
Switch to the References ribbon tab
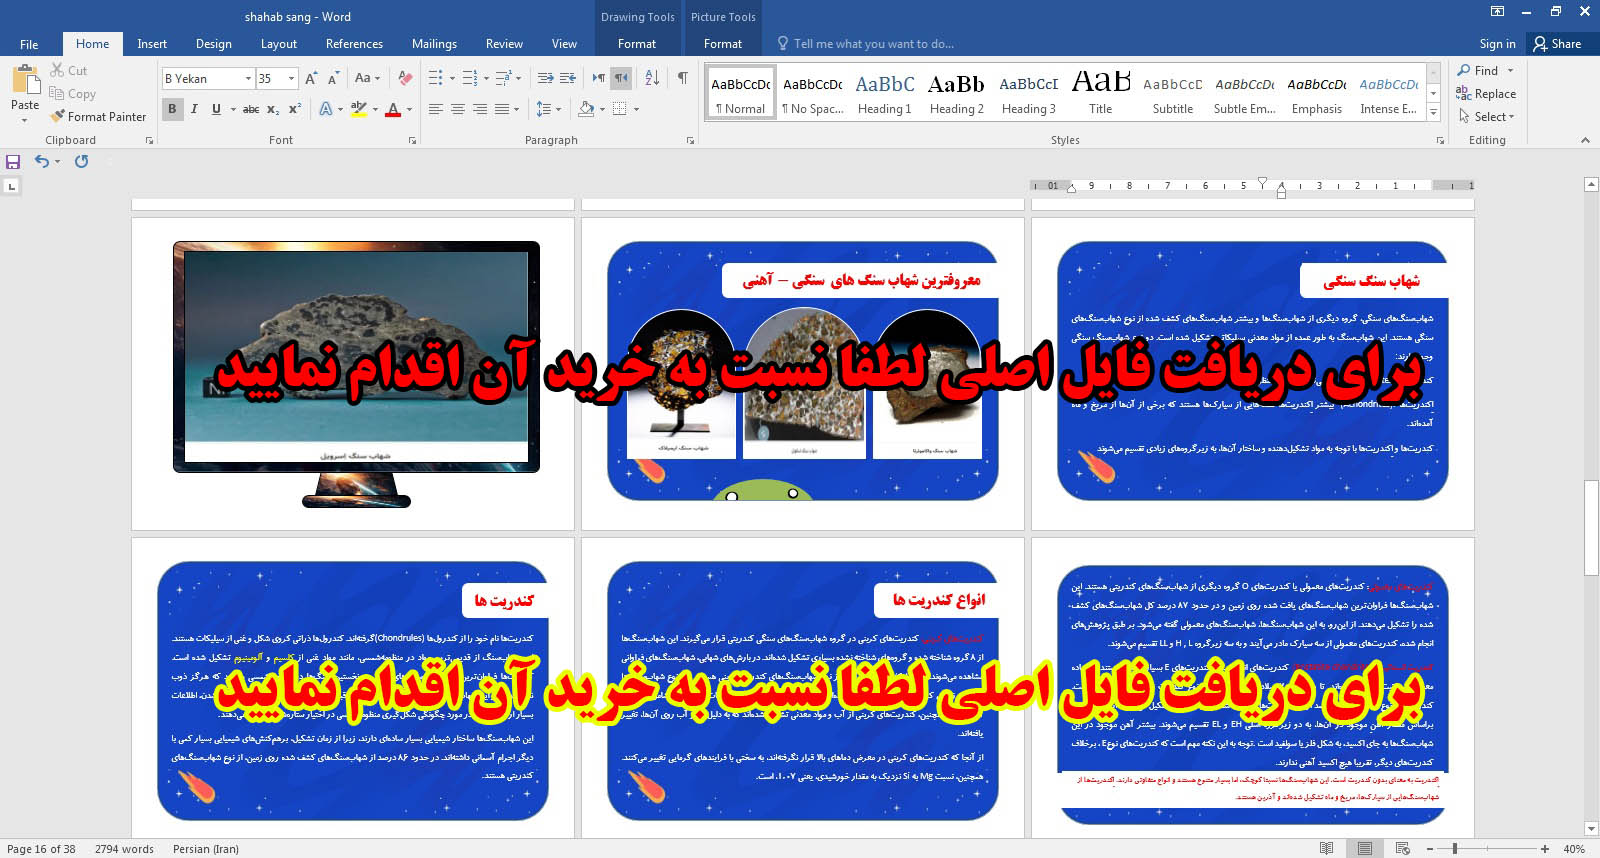tap(354, 44)
